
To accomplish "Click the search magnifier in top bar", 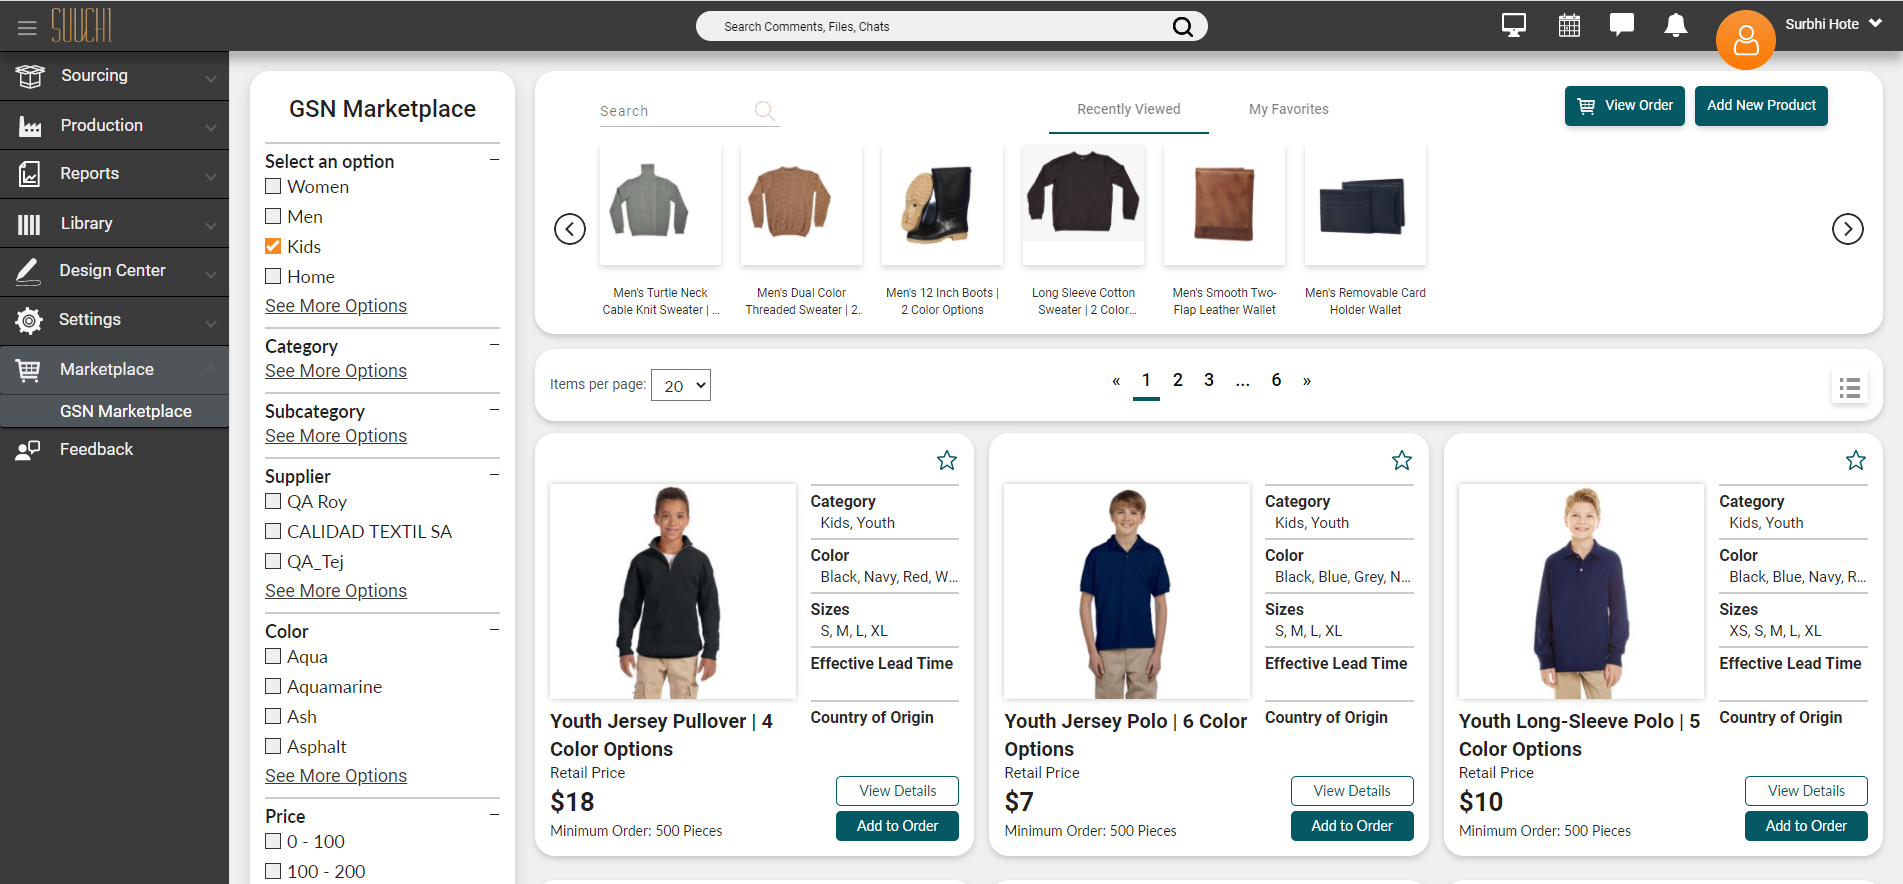I will [1182, 27].
